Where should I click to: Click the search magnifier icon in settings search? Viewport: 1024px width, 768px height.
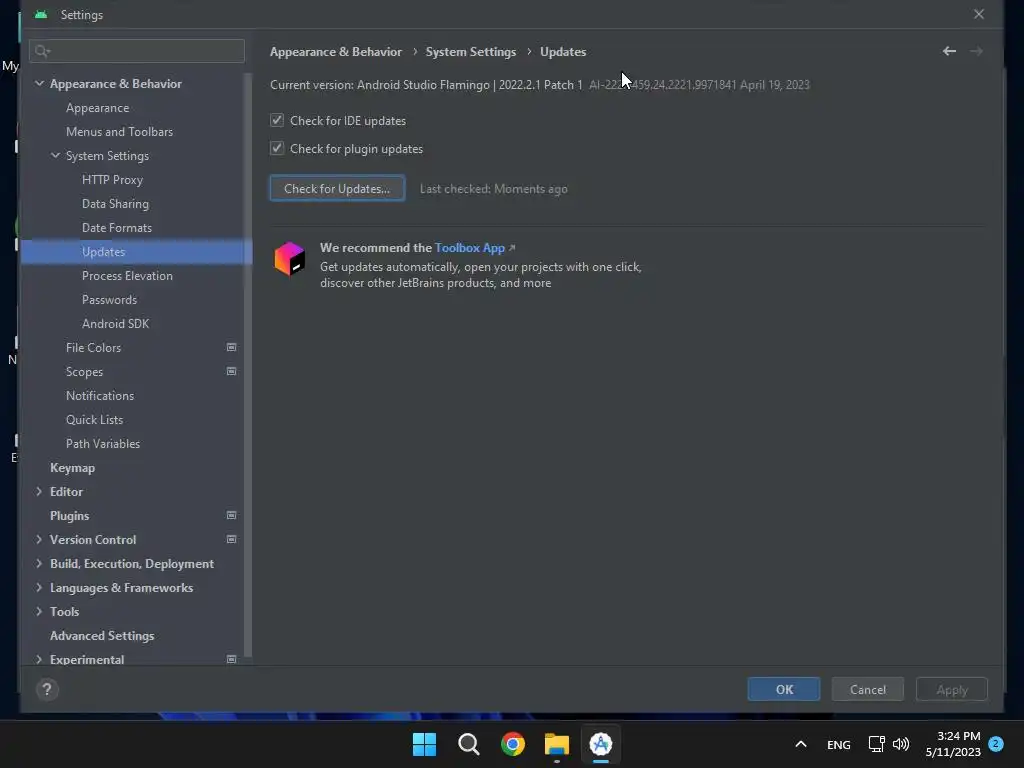click(42, 51)
